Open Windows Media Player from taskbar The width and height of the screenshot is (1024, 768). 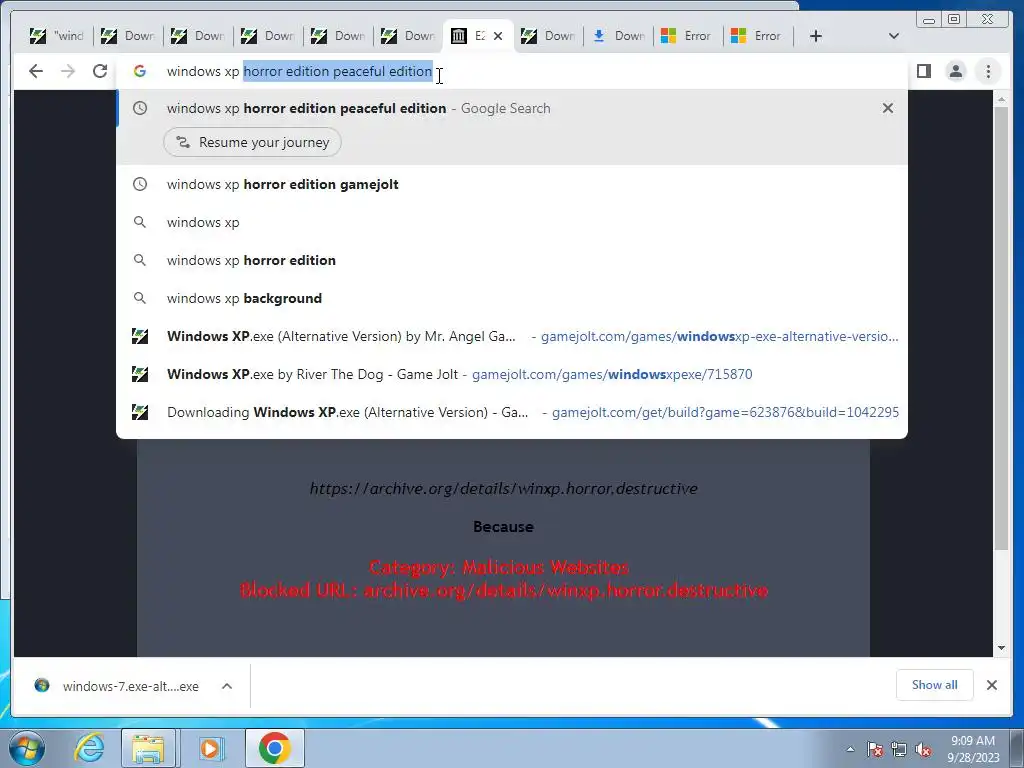[210, 748]
